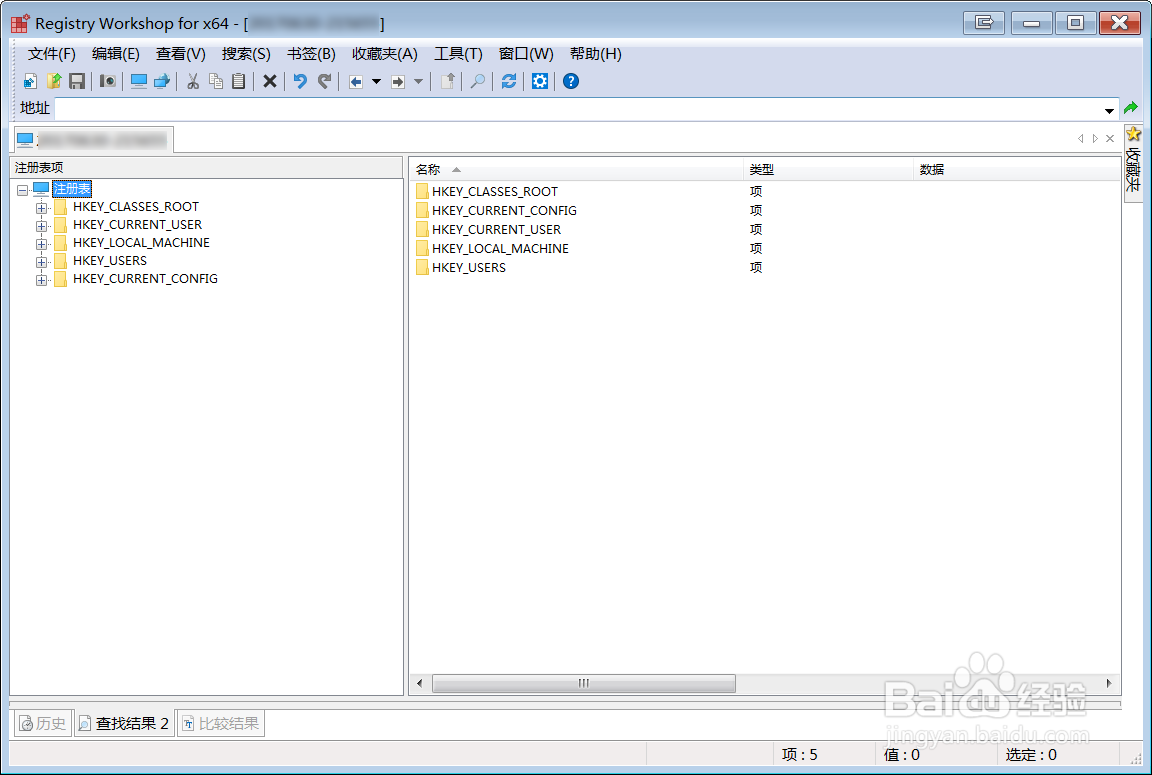Click the refresh arrows icon
Image resolution: width=1152 pixels, height=775 pixels.
pyautogui.click(x=508, y=82)
